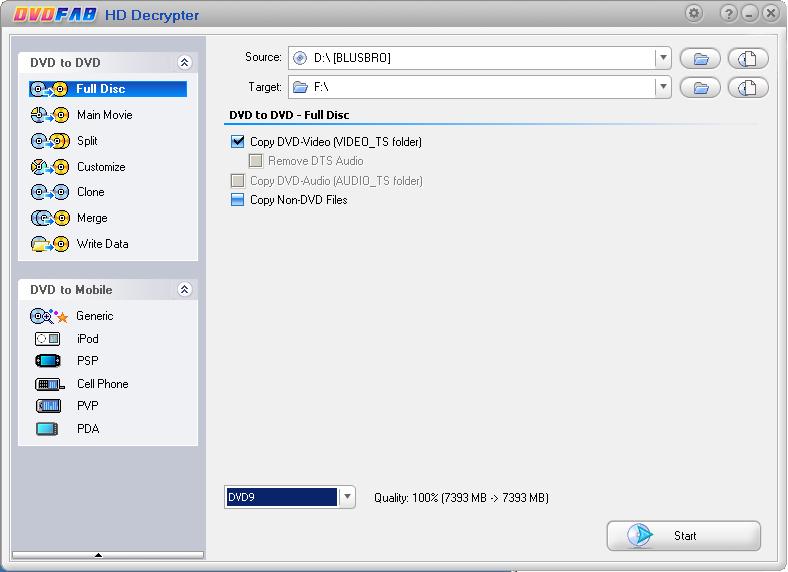Click the Clone disc icon
788x572 pixels.
(49, 192)
